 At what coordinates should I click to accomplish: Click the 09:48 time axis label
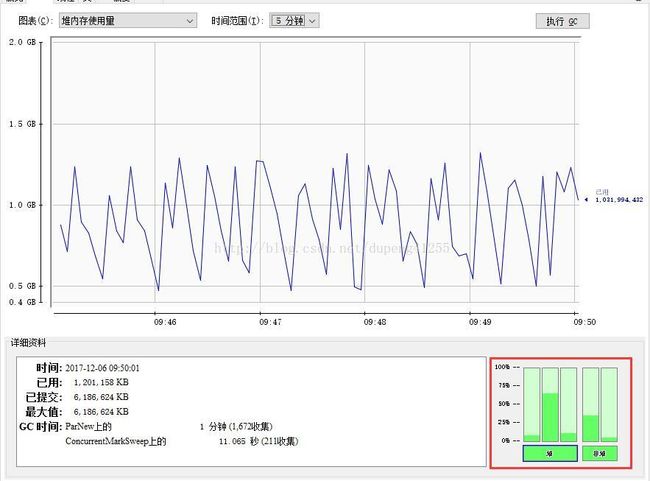(x=375, y=322)
